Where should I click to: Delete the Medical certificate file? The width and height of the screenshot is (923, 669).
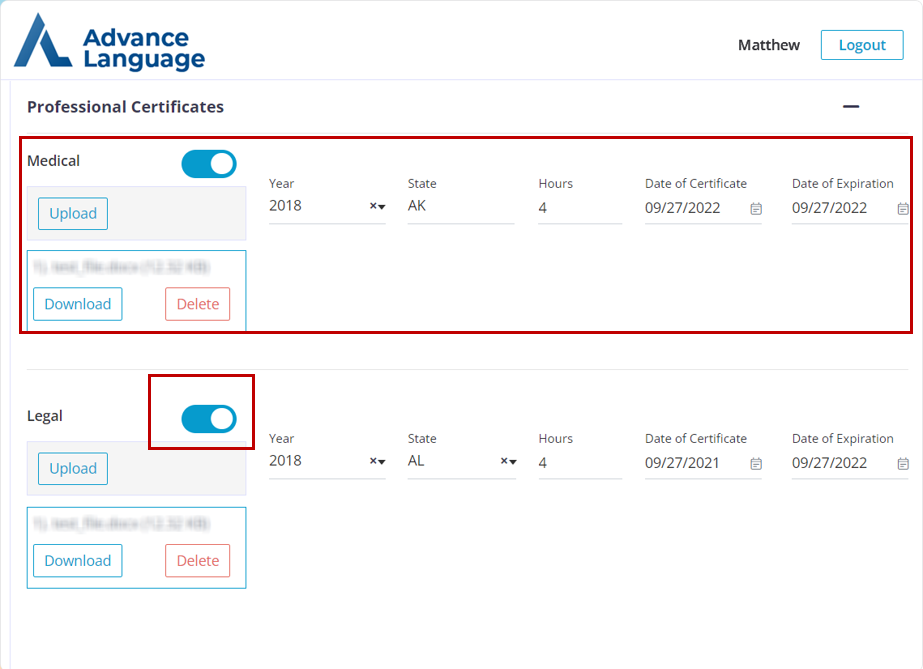point(197,304)
